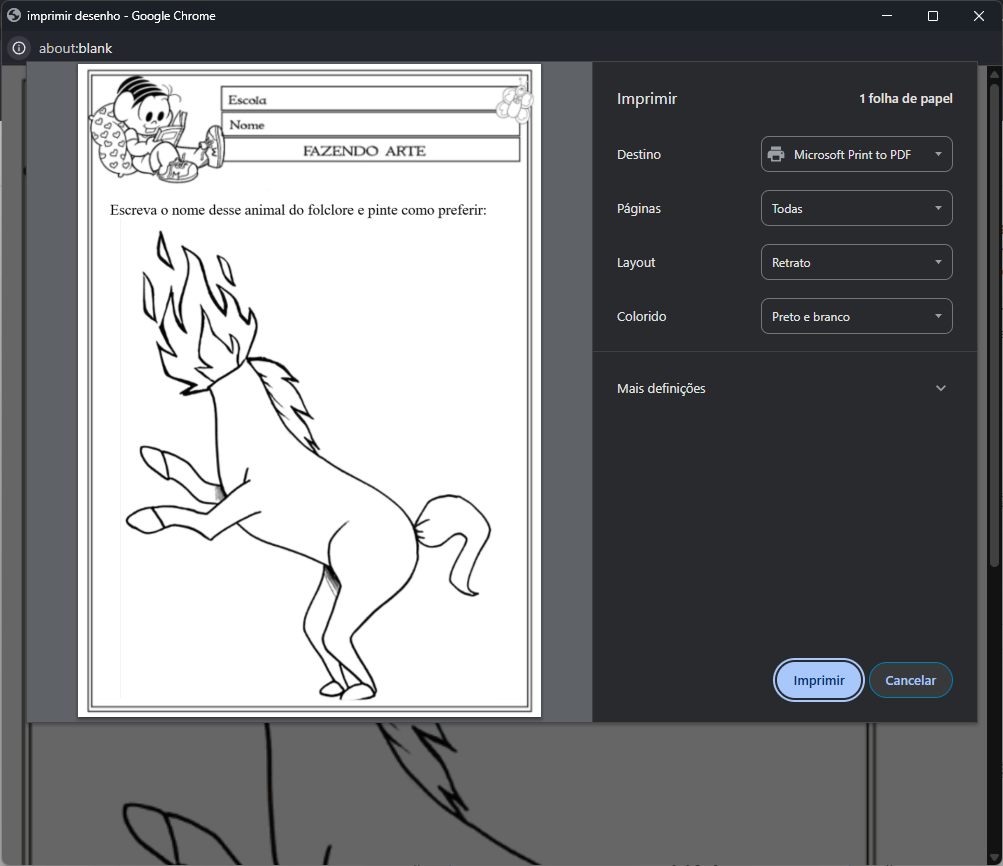Click the chevron arrow next to Mais definições
1003x866 pixels.
[x=940, y=388]
